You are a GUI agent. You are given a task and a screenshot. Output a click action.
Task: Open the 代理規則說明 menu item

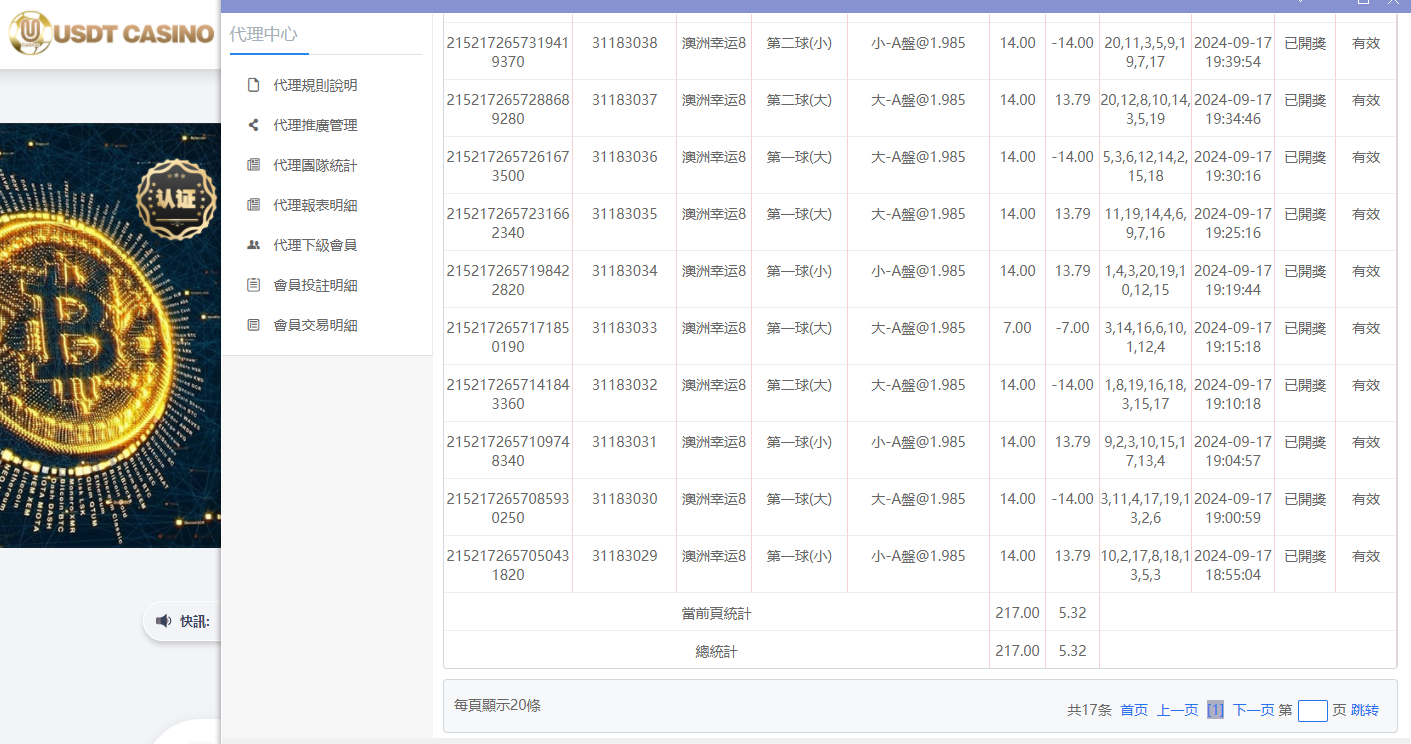315,85
